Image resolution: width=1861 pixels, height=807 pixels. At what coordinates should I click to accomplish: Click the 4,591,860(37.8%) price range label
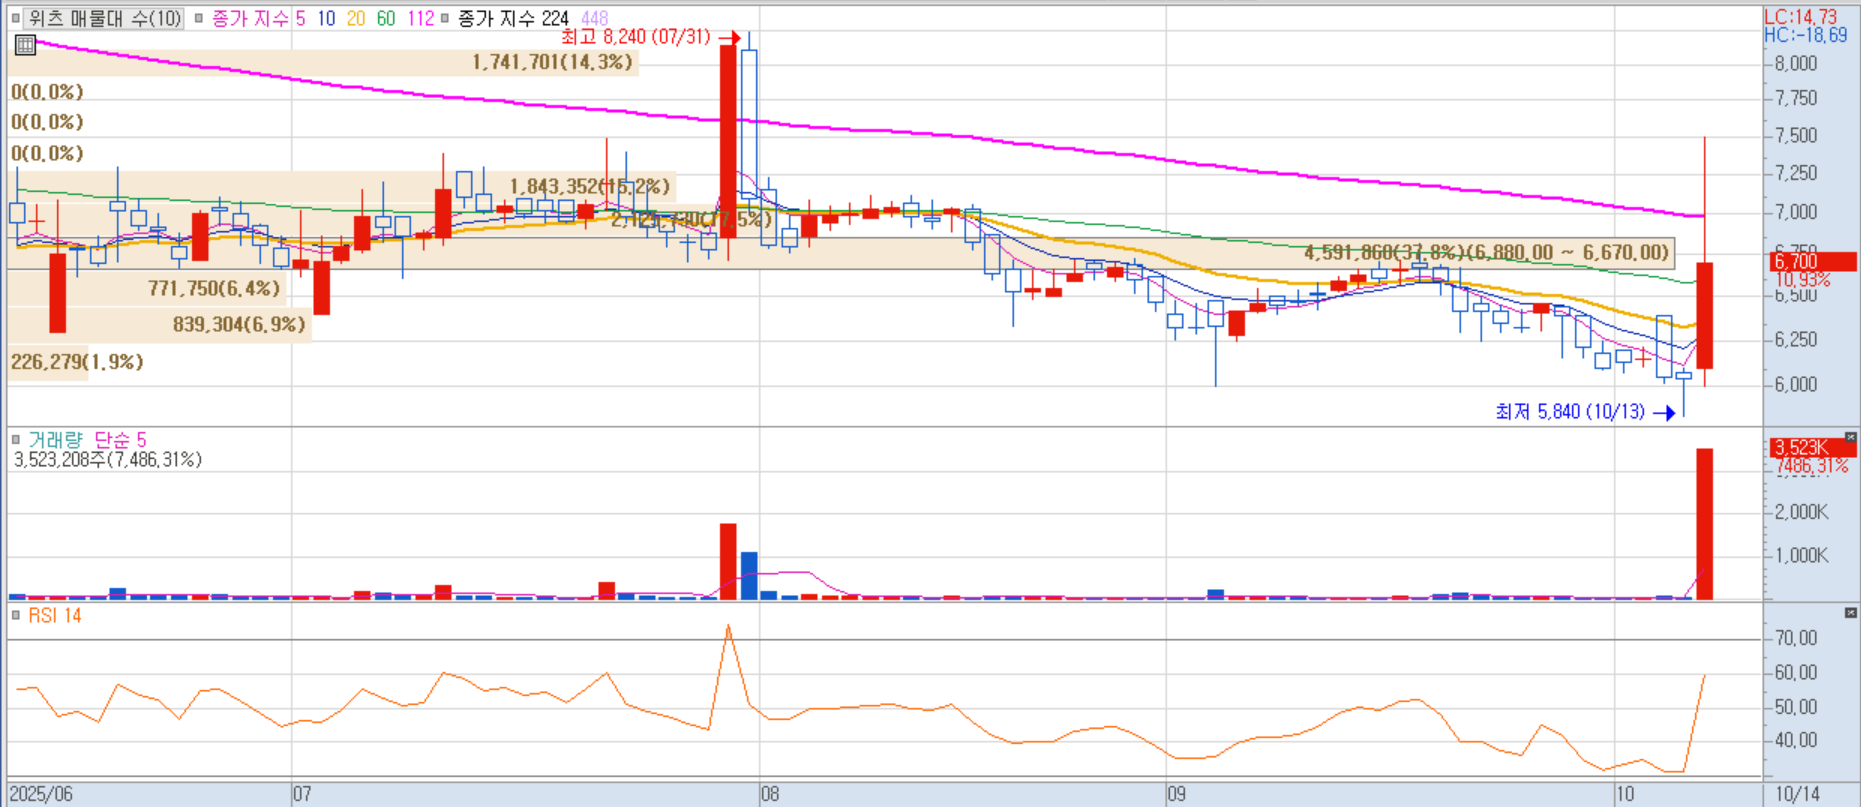coord(1486,253)
